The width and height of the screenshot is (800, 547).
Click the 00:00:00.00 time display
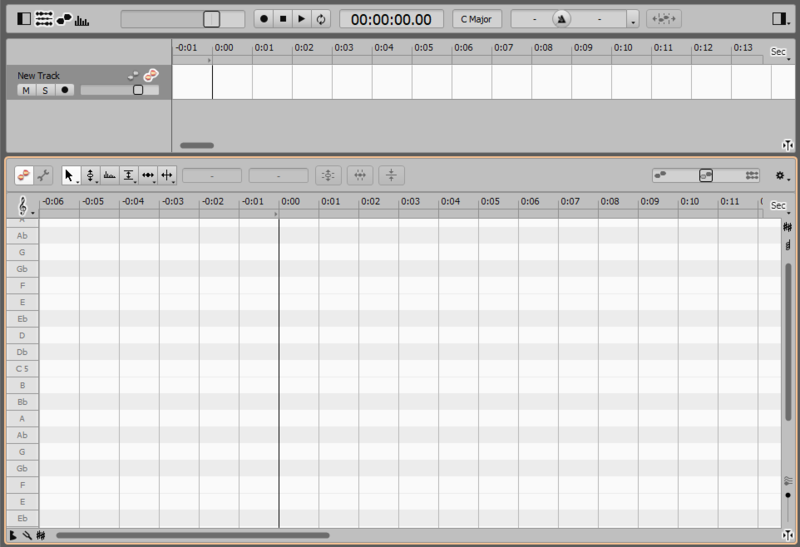[391, 19]
